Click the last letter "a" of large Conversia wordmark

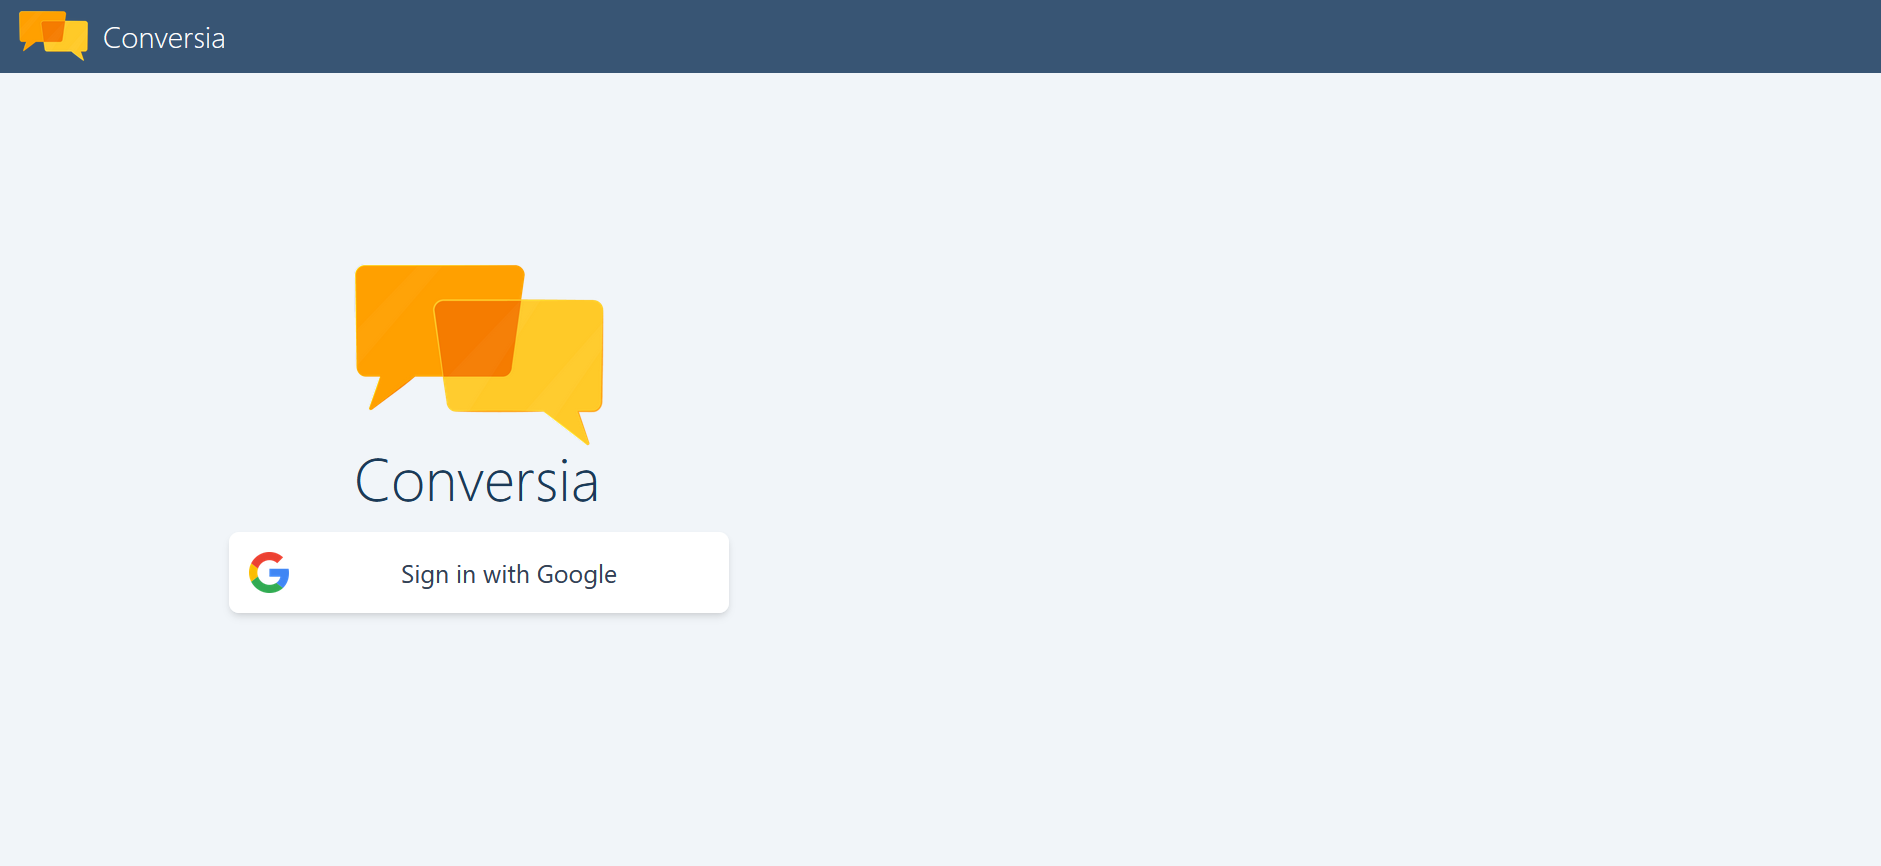pyautogui.click(x=583, y=485)
